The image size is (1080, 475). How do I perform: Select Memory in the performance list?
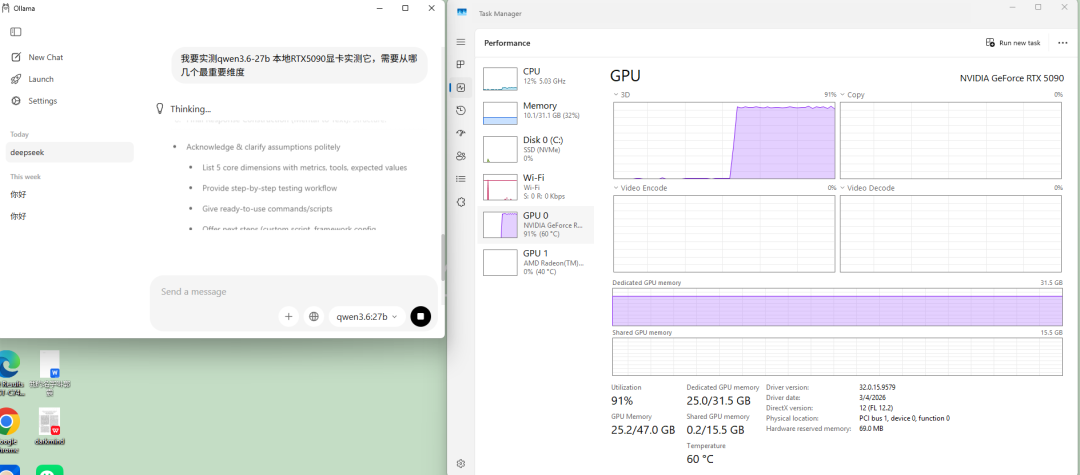click(x=536, y=112)
